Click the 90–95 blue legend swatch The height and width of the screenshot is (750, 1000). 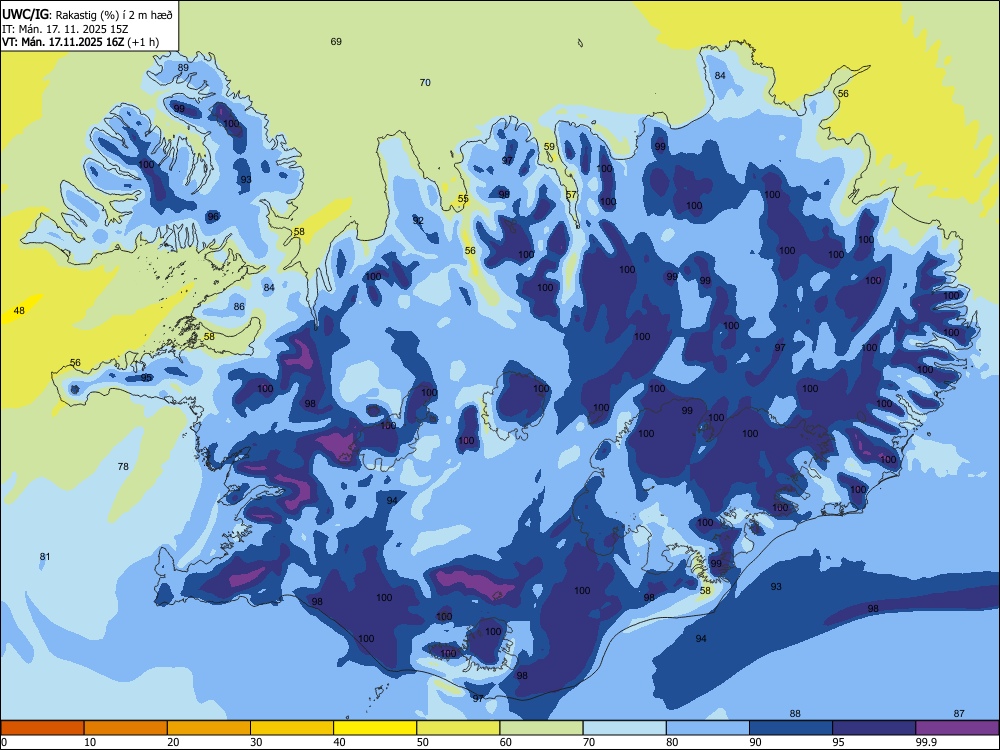point(791,728)
